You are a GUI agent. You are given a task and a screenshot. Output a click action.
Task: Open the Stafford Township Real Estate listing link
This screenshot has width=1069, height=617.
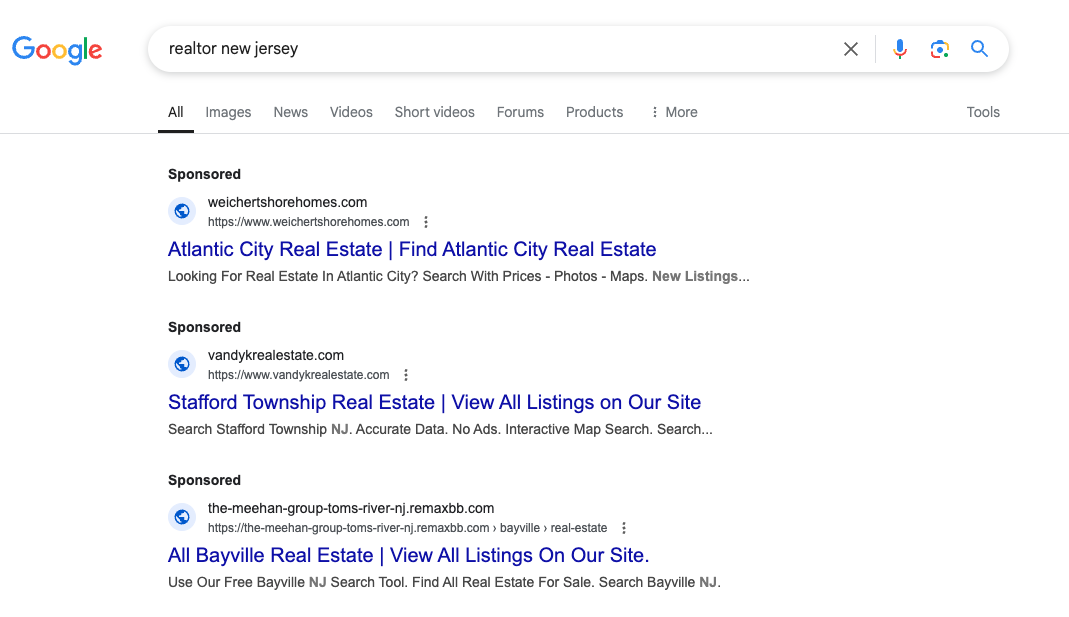pyautogui.click(x=434, y=402)
